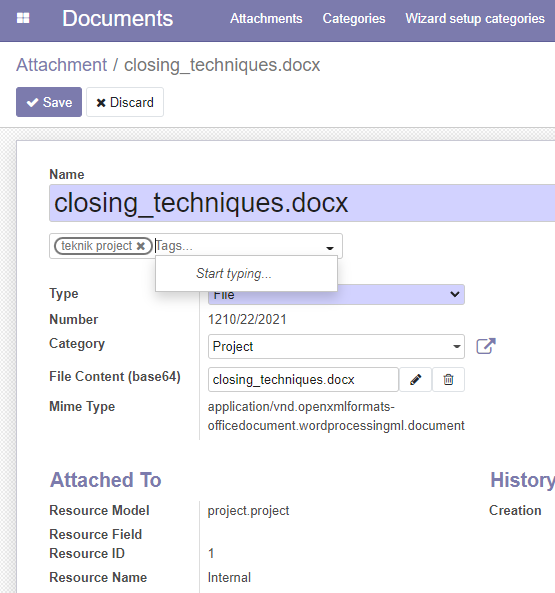Go back to Attachment breadcrumb
The width and height of the screenshot is (555, 593).
click(62, 65)
